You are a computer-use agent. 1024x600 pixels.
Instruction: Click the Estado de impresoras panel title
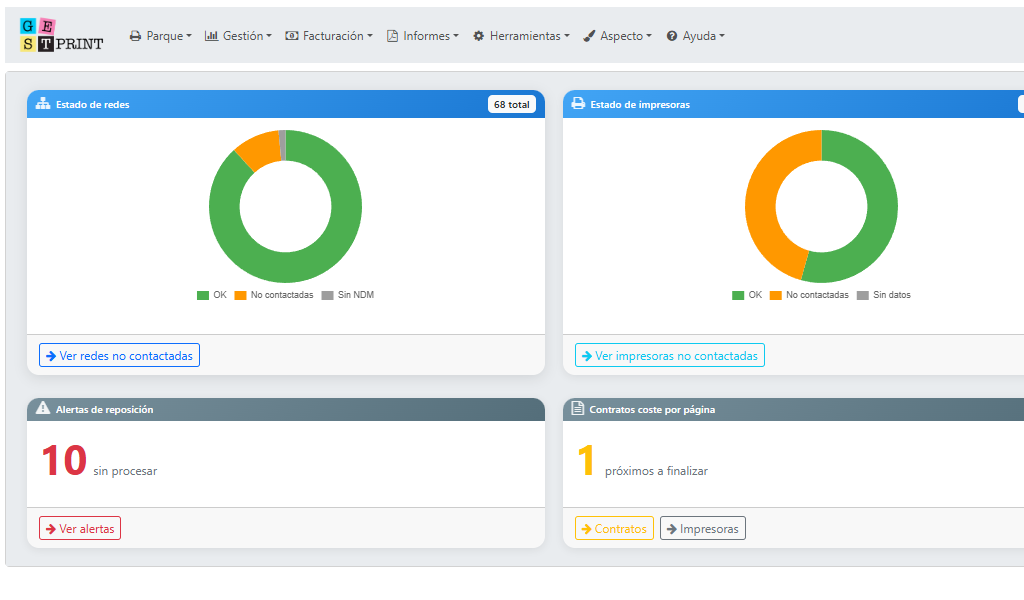640,104
